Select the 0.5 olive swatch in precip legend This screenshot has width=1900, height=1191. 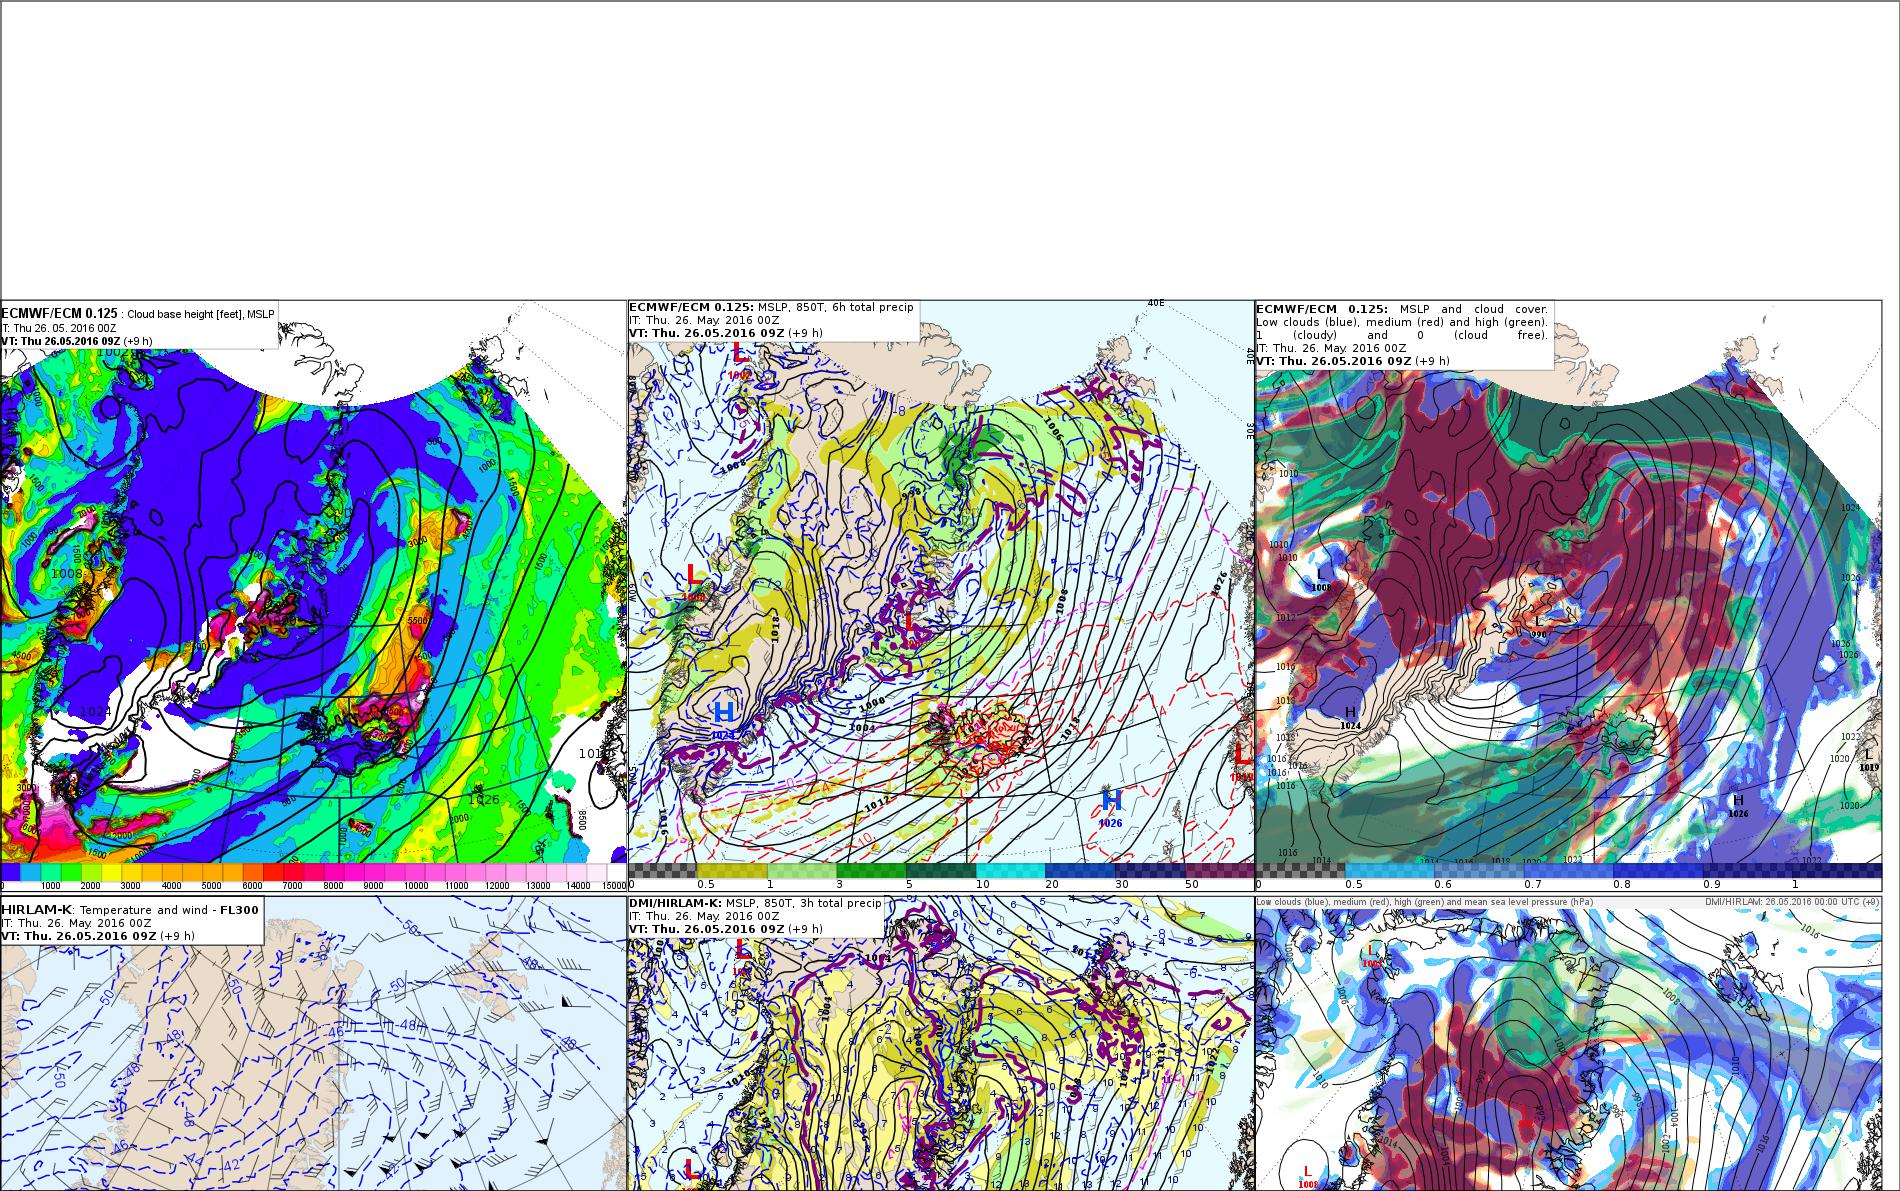click(732, 871)
